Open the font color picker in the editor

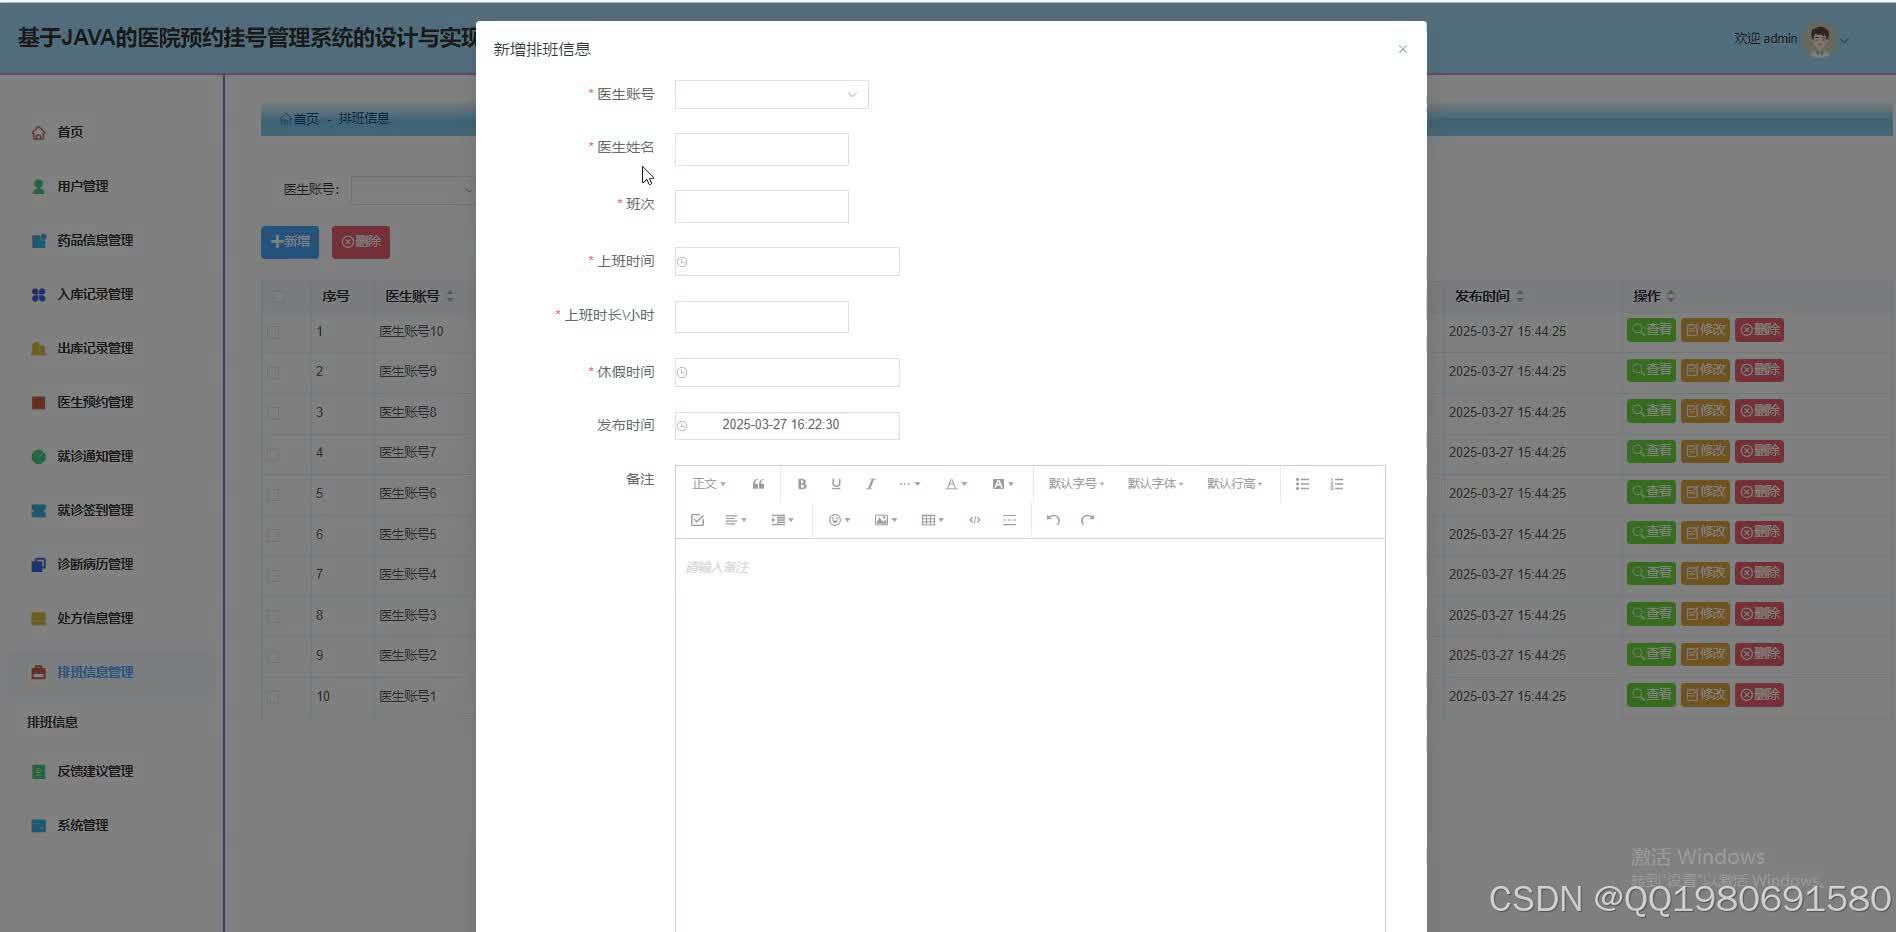953,483
